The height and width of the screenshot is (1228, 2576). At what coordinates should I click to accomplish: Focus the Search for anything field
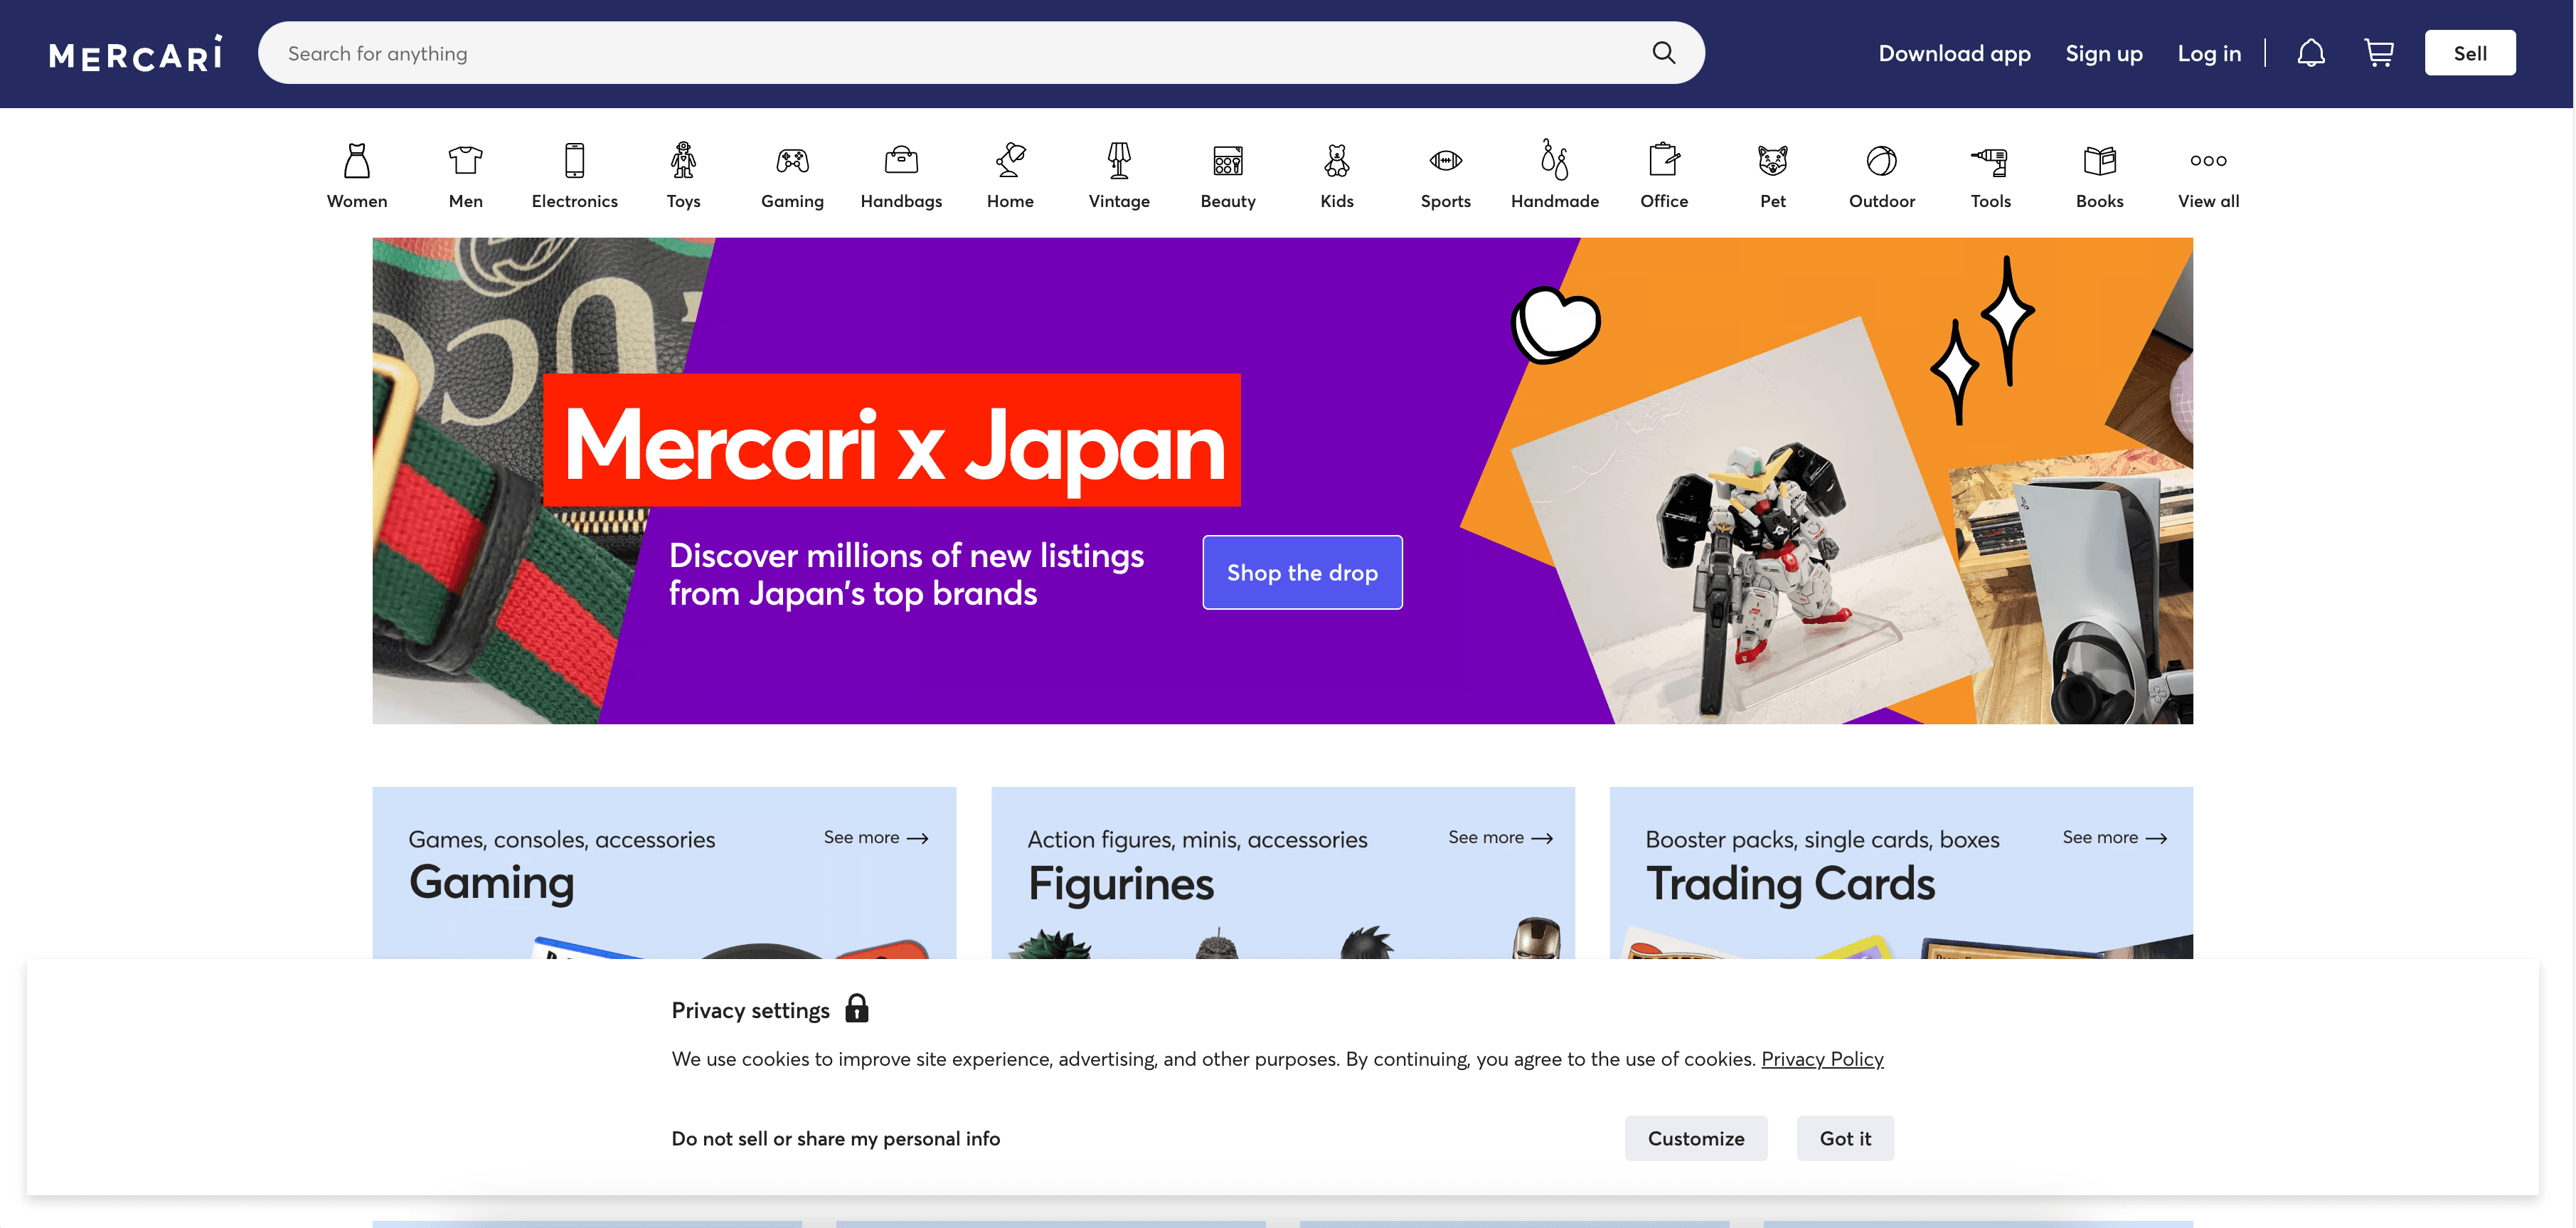click(x=950, y=54)
